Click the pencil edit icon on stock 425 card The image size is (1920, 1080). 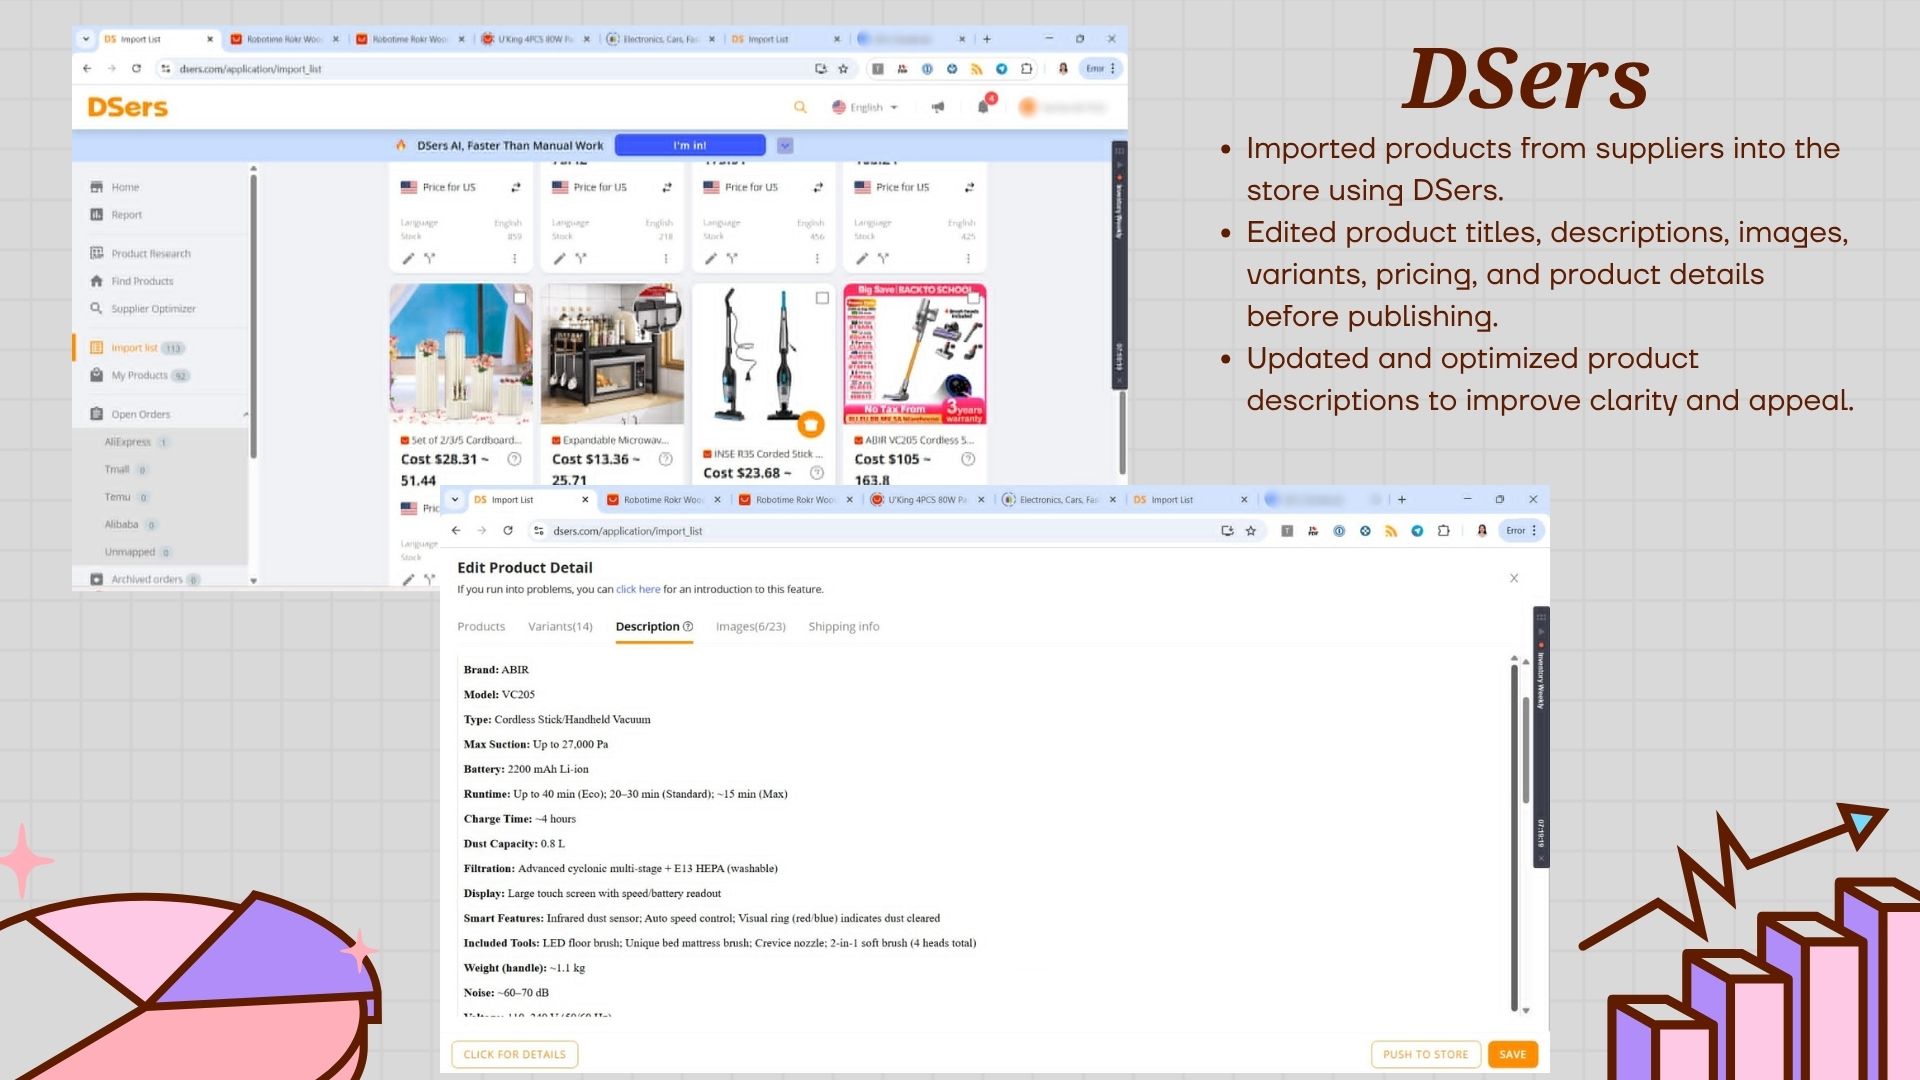(x=862, y=258)
